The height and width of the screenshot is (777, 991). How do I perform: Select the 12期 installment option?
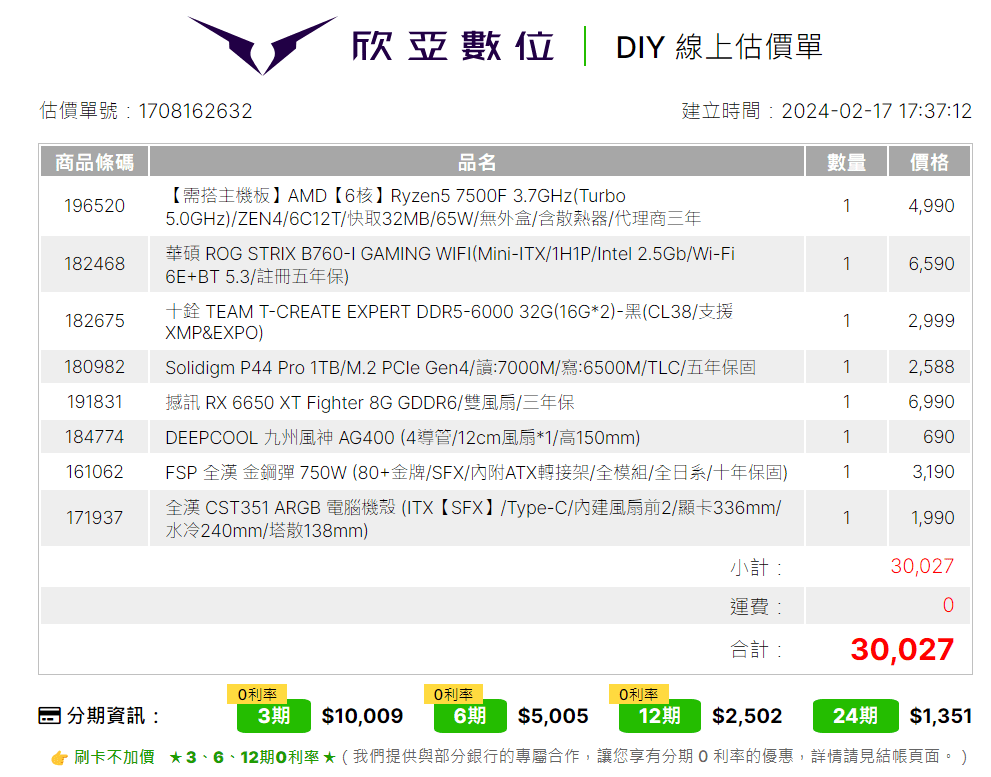(659, 716)
